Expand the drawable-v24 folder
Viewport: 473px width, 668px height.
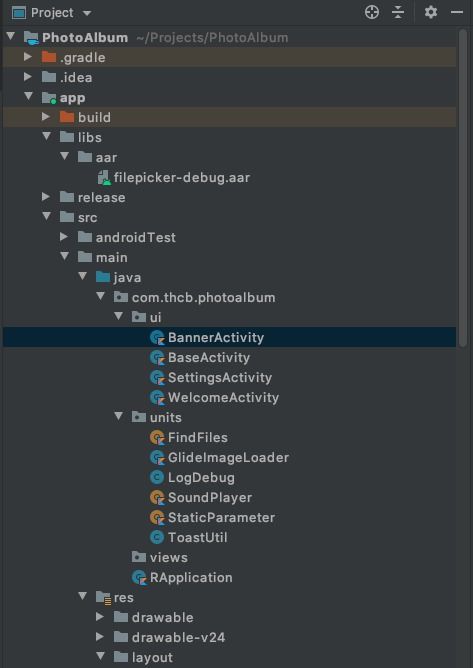100,637
